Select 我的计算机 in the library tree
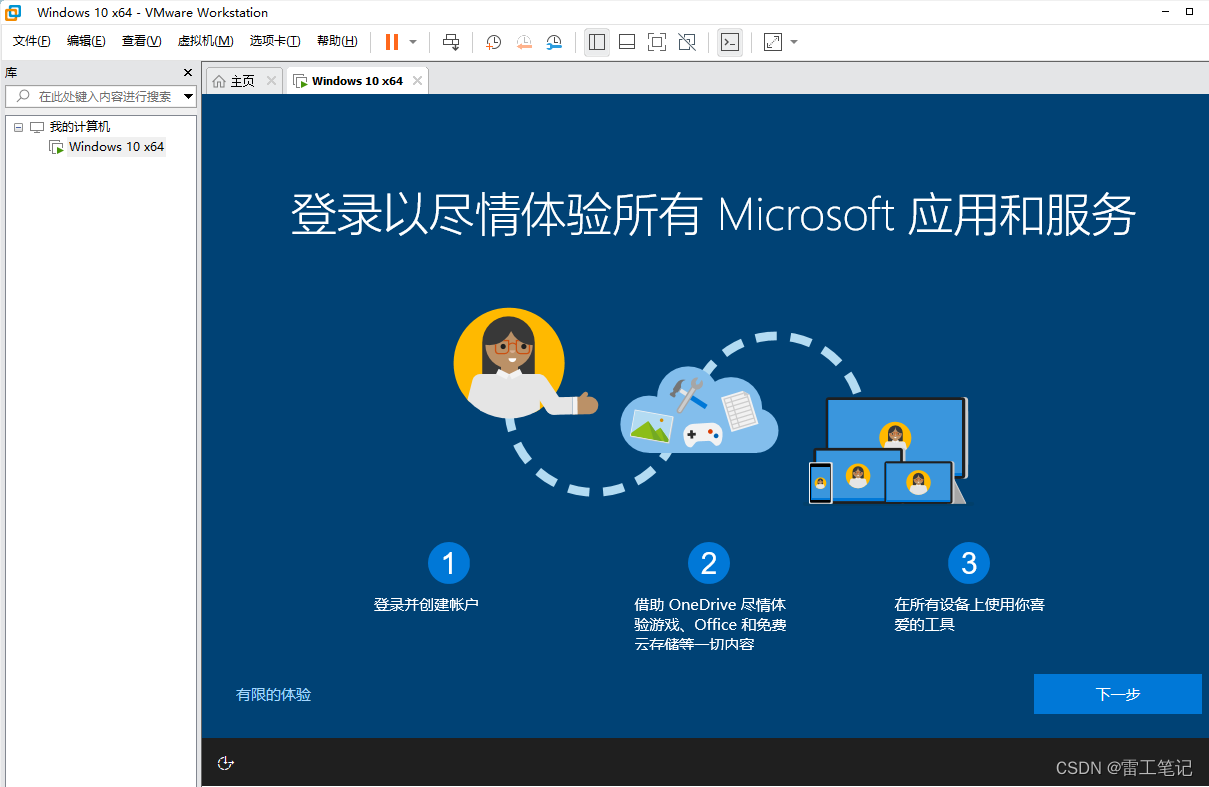The image size is (1209, 787). (x=80, y=127)
